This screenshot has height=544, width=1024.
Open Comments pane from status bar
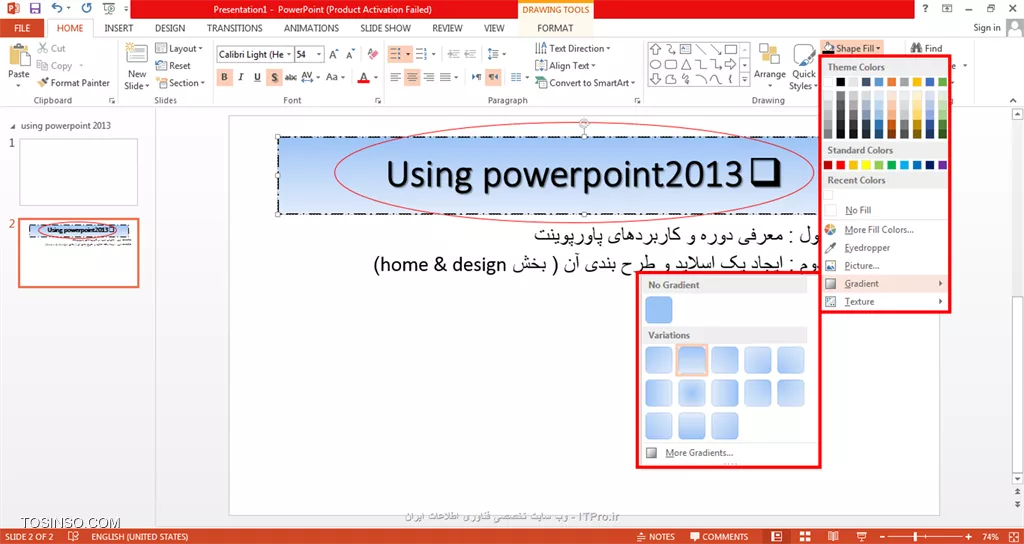[x=719, y=537]
